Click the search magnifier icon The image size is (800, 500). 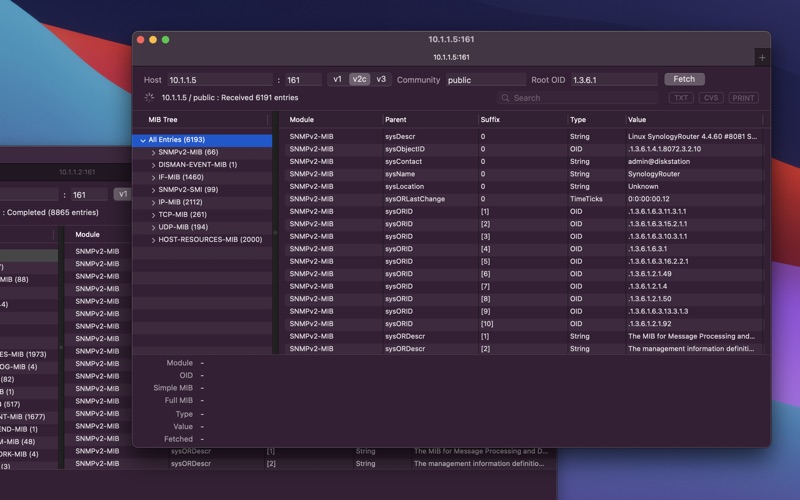pos(505,98)
